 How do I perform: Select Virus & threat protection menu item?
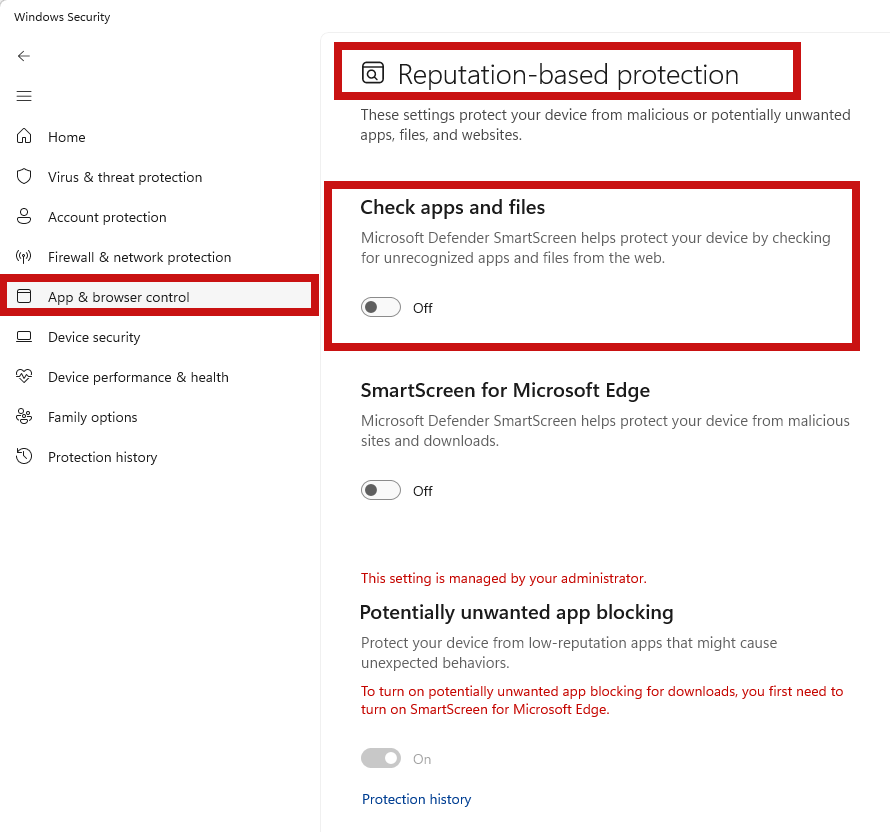[x=125, y=177]
